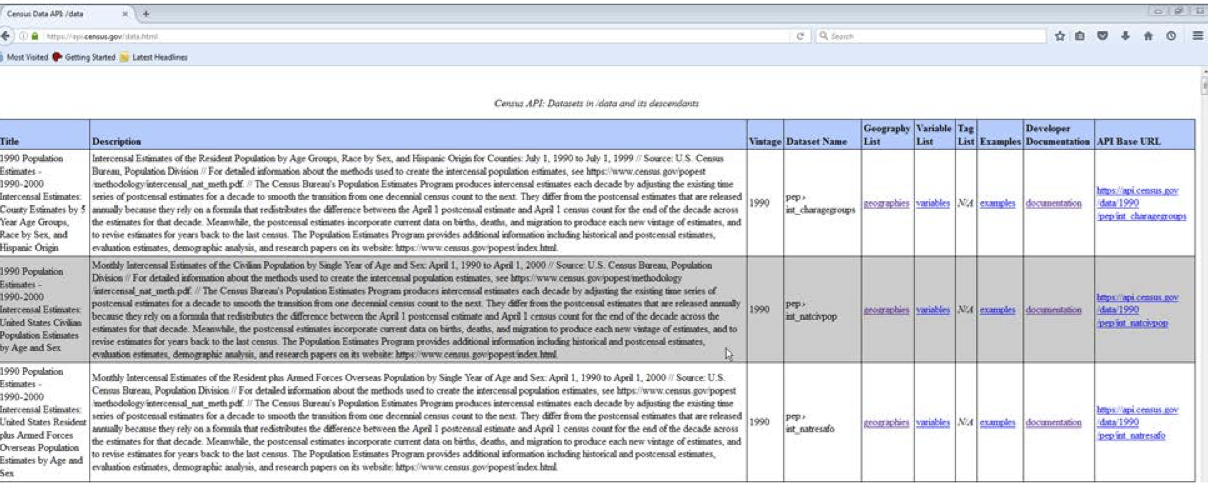Image resolution: width=1208 pixels, height=484 pixels.
Task: Select the Census Data API /data tab
Action: 66,14
